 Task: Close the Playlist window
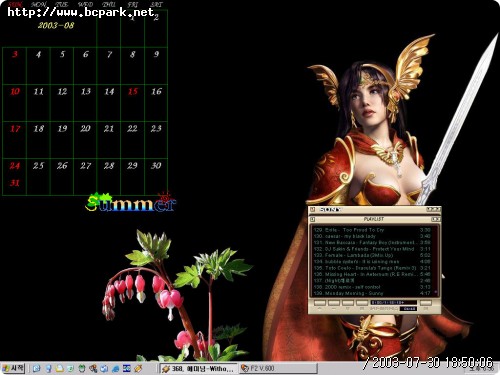pos(438,219)
